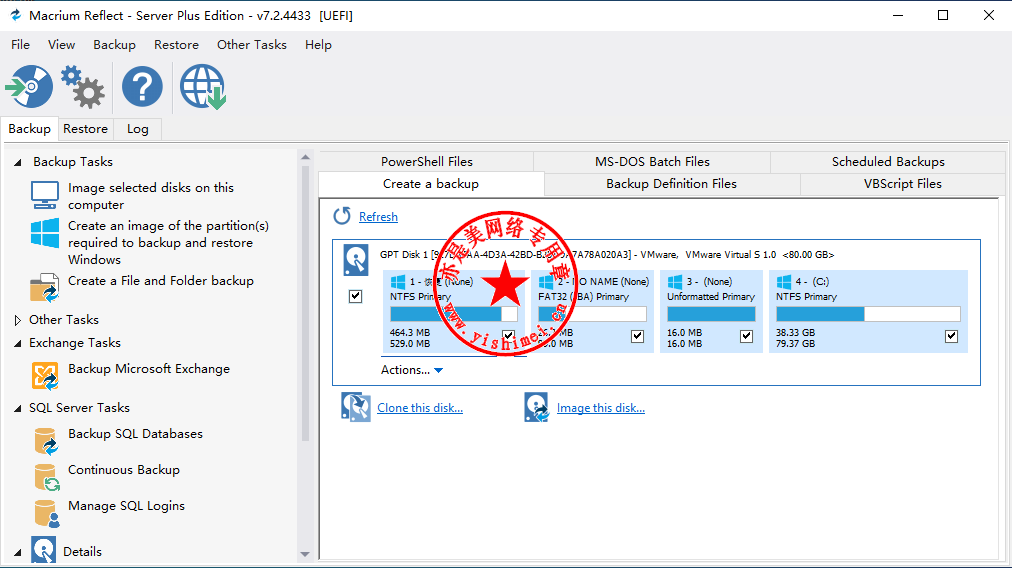Collapse the Exchange Tasks section
1012x568 pixels.
tap(18, 343)
